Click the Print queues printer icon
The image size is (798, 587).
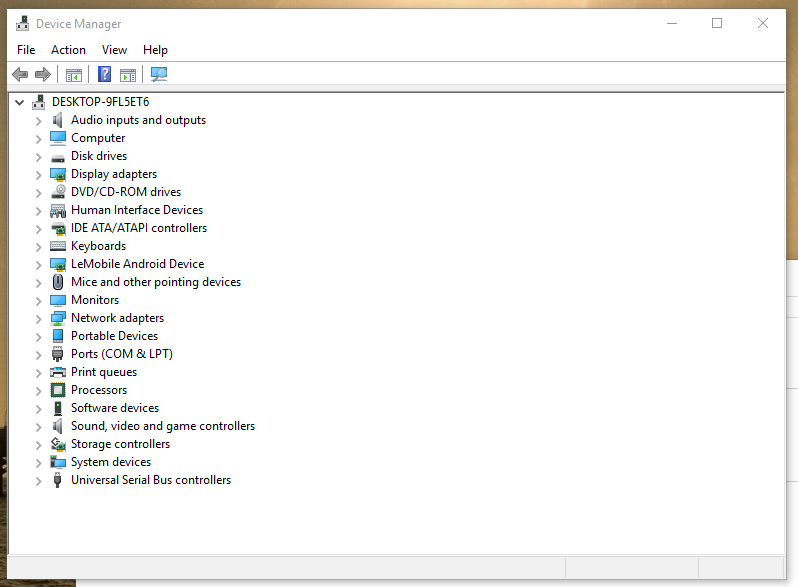58,372
